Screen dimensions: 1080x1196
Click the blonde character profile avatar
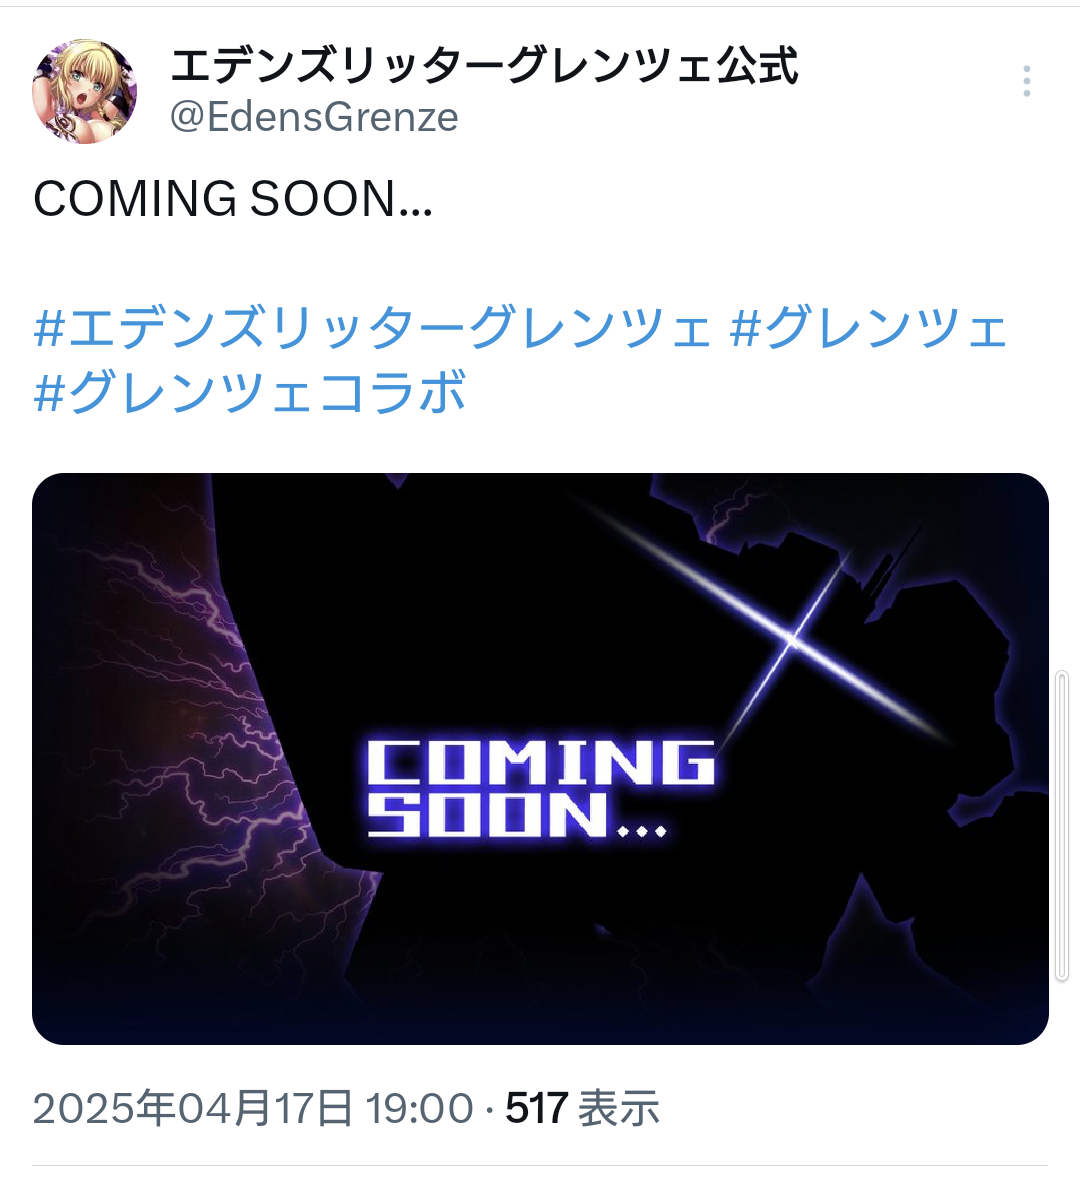85,92
